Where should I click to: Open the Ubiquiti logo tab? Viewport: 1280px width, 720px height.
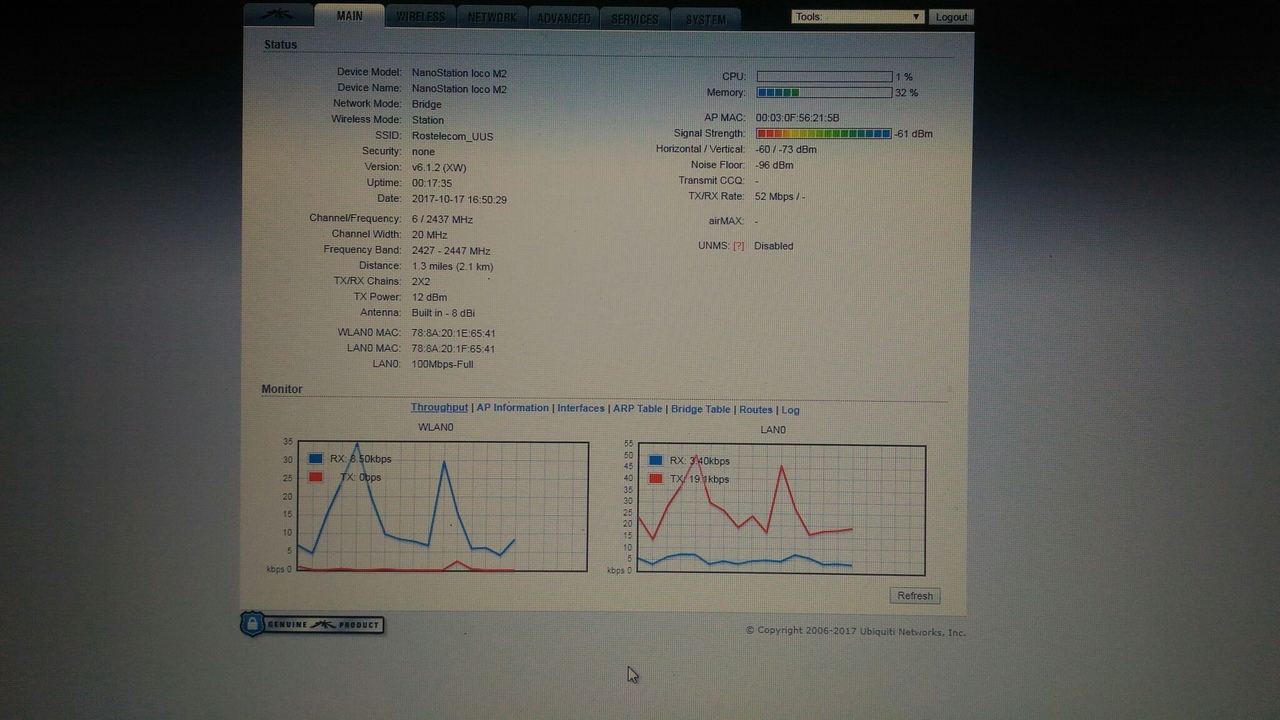click(x=278, y=15)
